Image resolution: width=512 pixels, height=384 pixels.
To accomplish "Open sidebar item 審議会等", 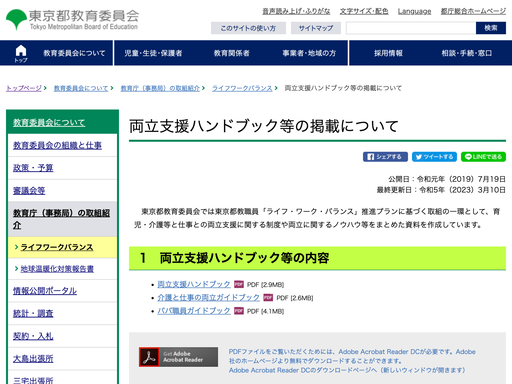I will (29, 191).
